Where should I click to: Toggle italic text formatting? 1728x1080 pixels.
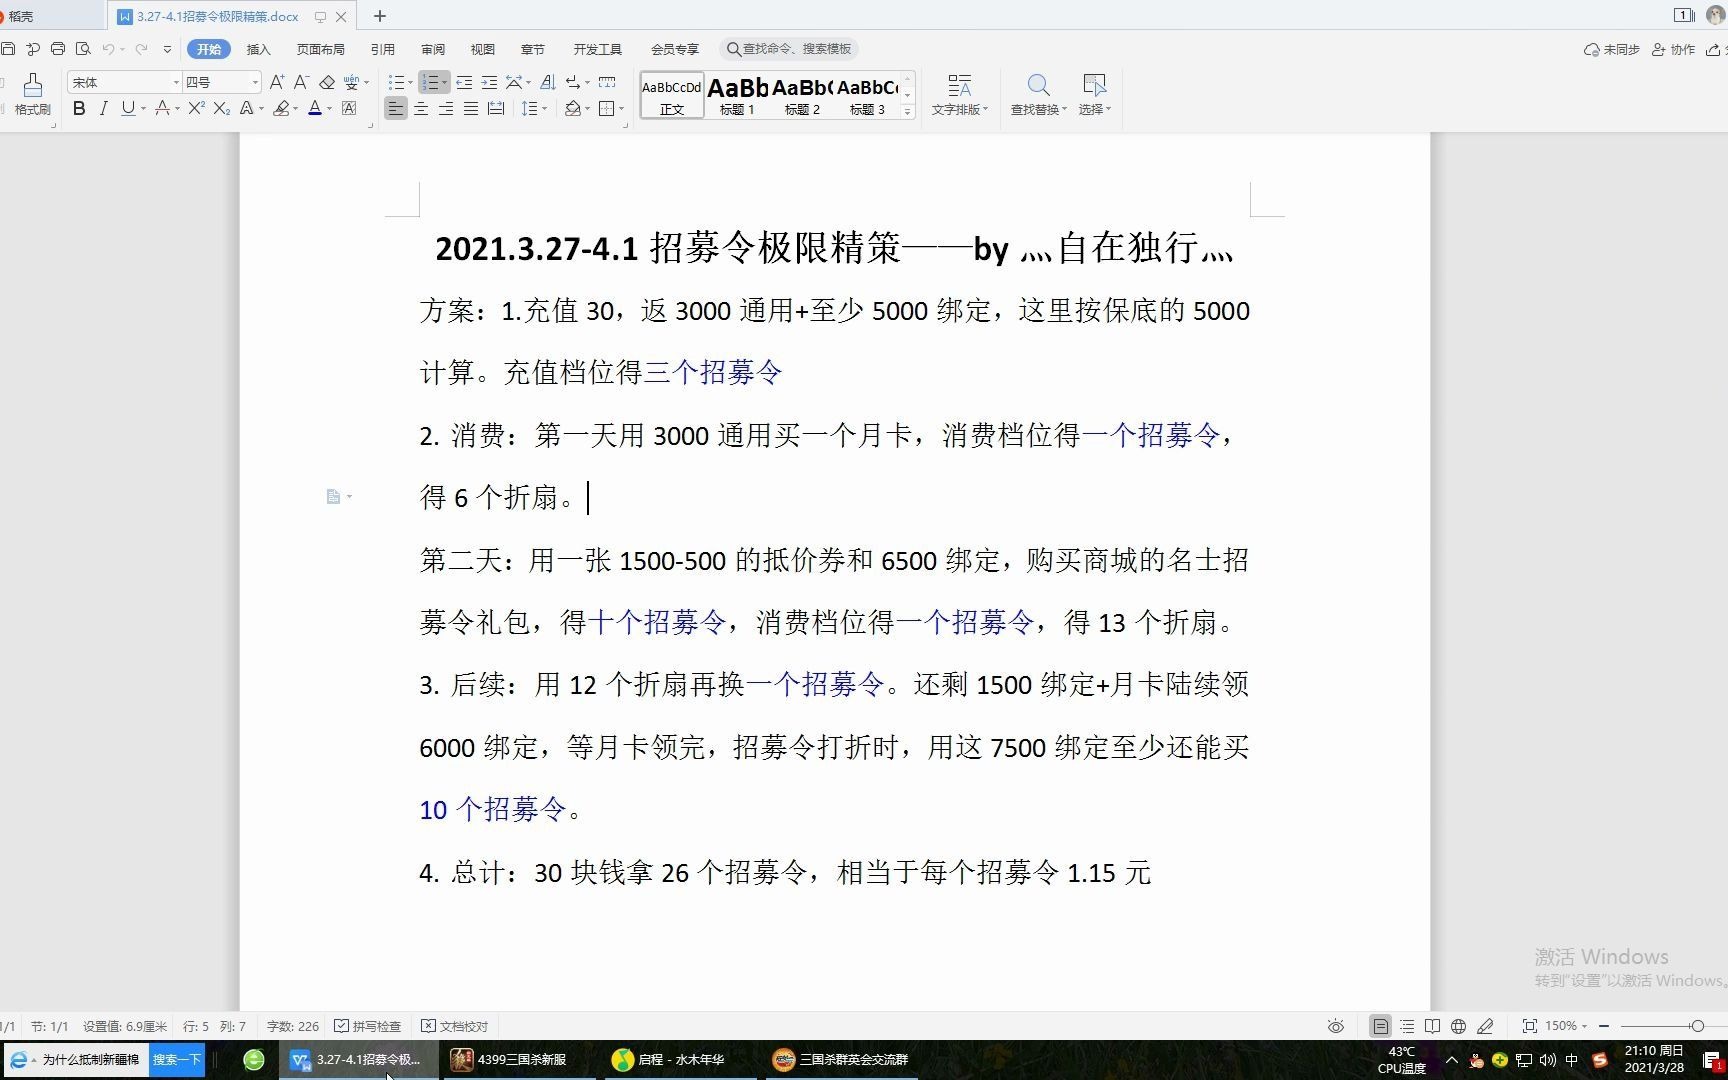point(103,109)
